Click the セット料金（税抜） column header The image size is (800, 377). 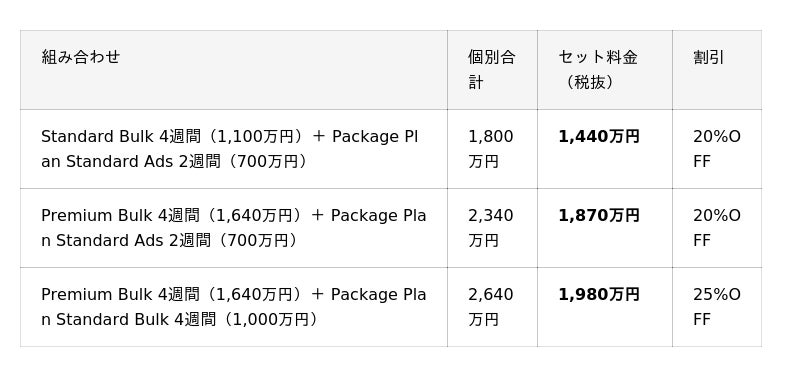pyautogui.click(x=605, y=70)
